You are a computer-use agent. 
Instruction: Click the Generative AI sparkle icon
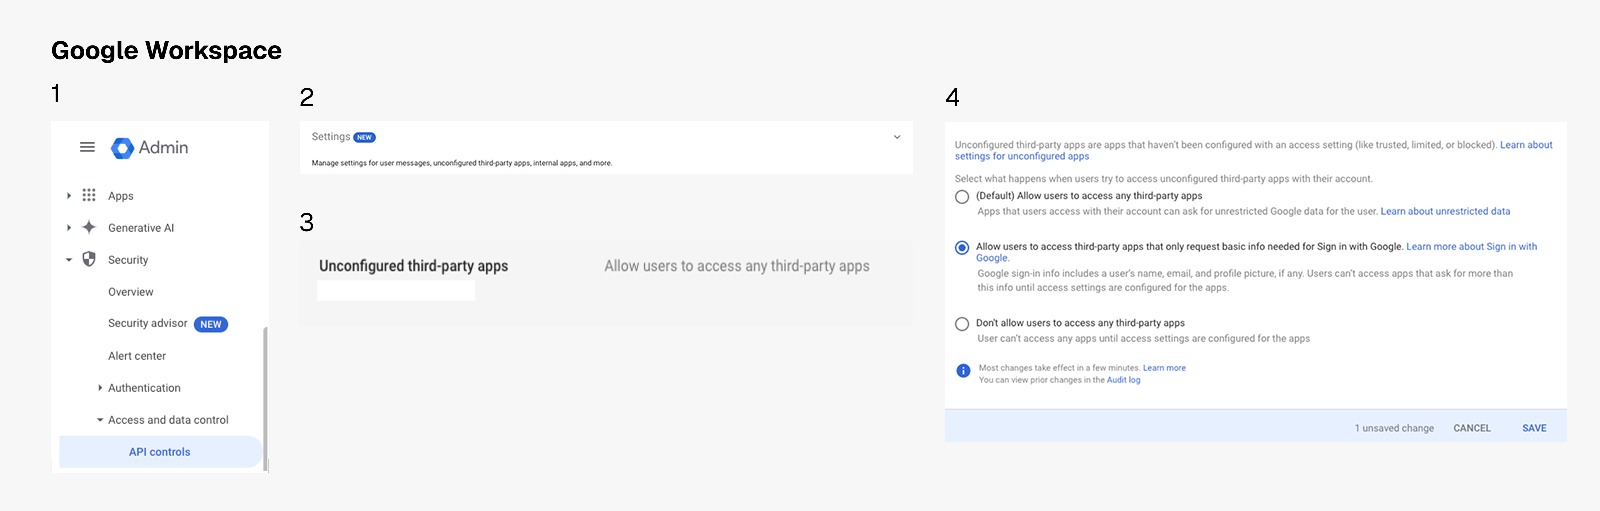point(89,227)
